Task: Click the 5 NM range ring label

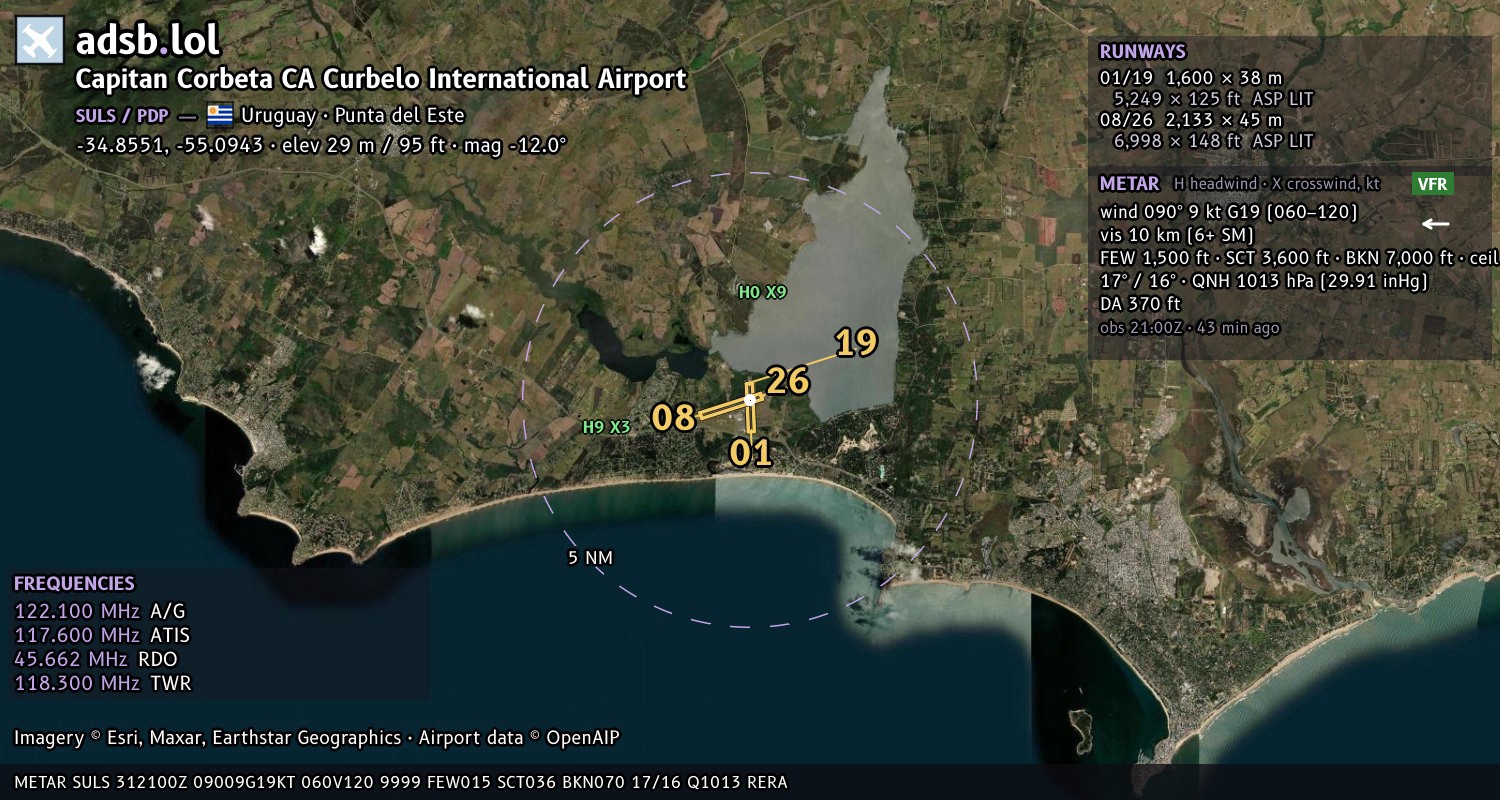Action: click(x=590, y=557)
